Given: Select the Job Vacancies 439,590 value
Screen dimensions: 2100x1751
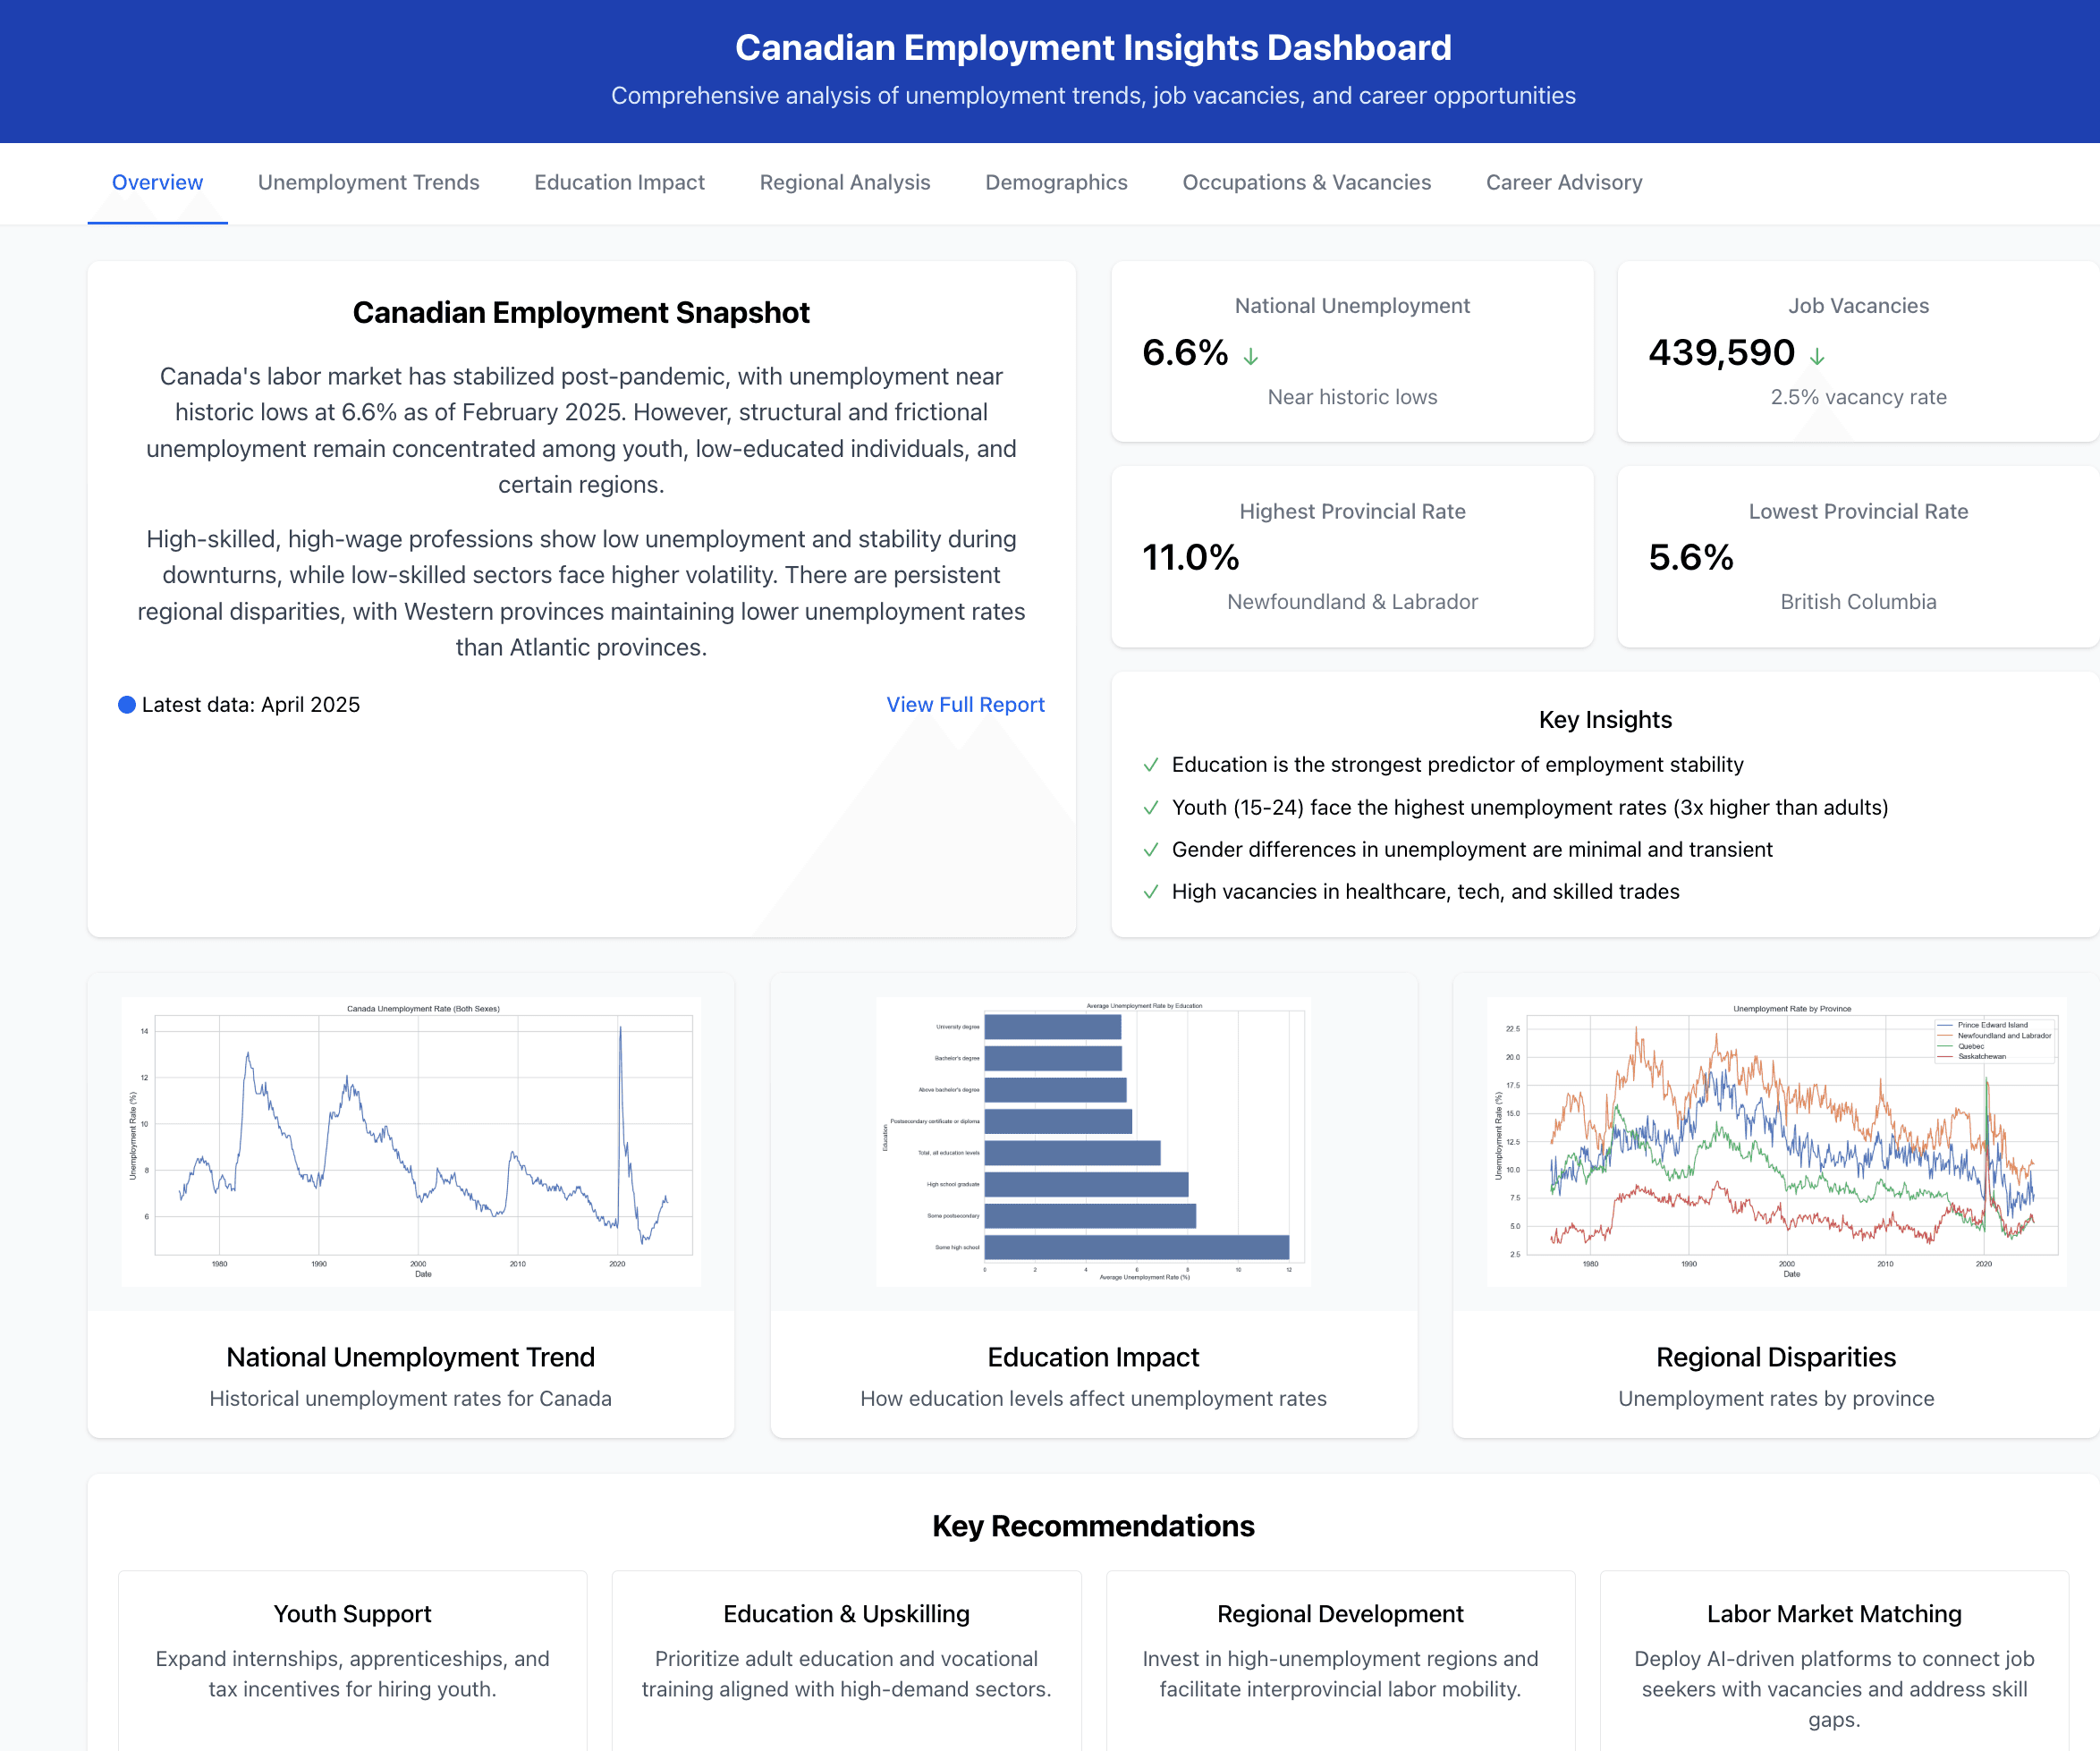Looking at the screenshot, I should pos(1721,353).
